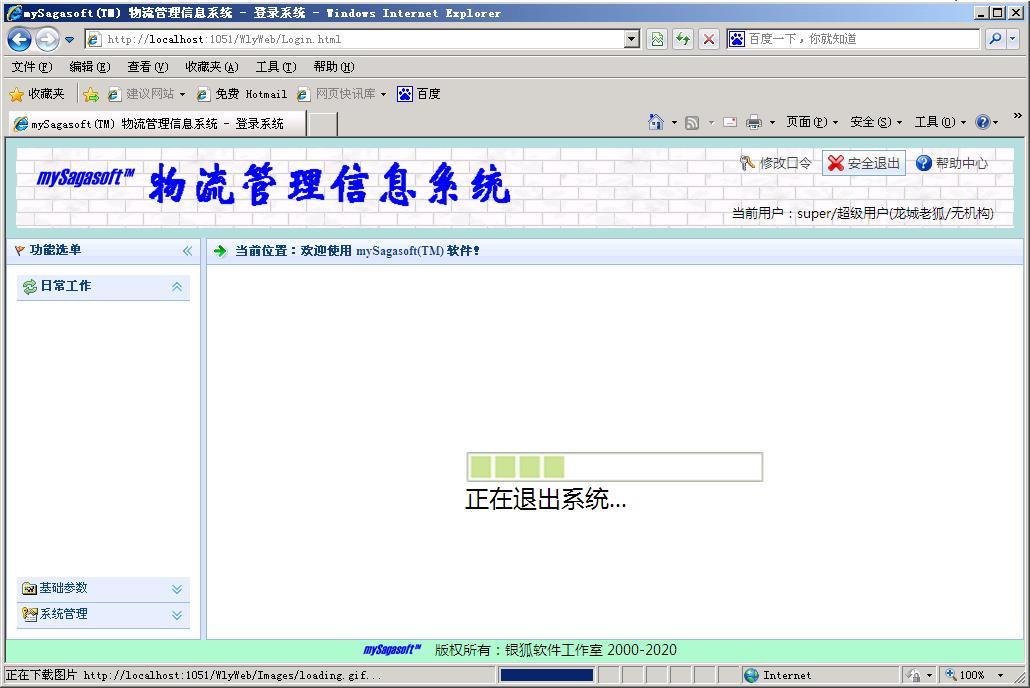Open the address bar history dropdown
The width and height of the screenshot is (1030, 688).
[x=632, y=39]
